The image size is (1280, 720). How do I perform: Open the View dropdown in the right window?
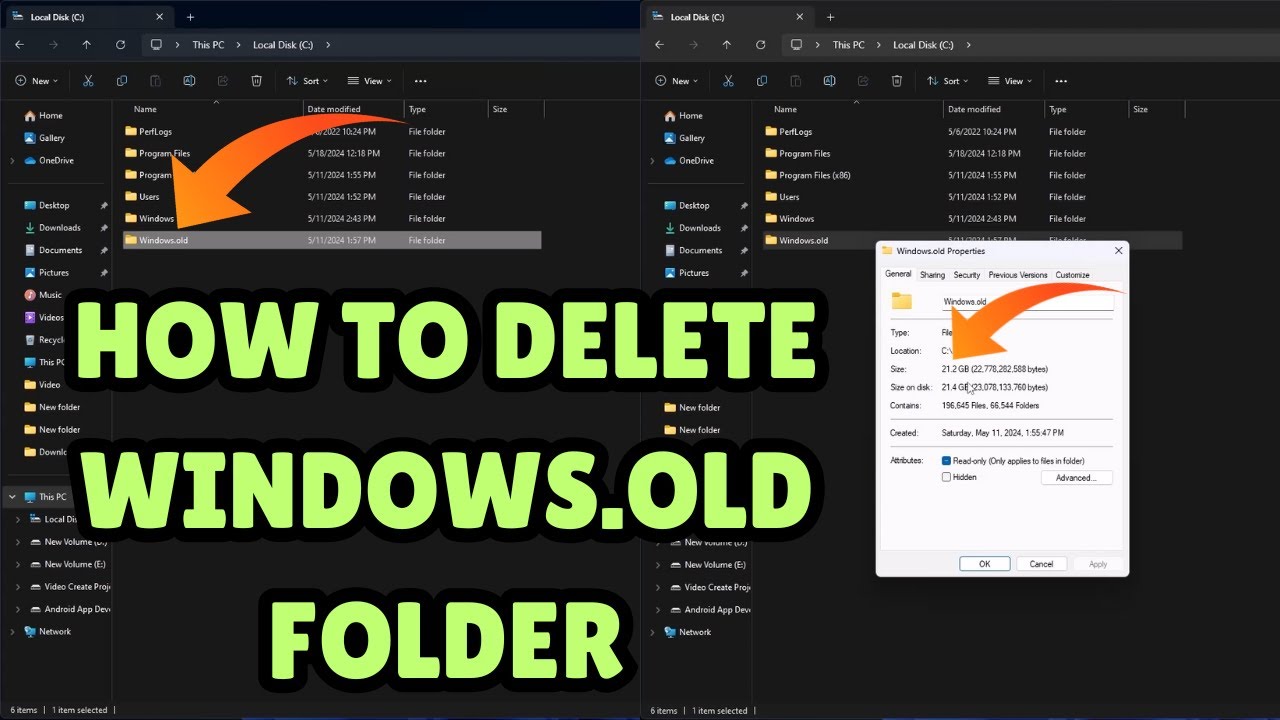click(1010, 81)
